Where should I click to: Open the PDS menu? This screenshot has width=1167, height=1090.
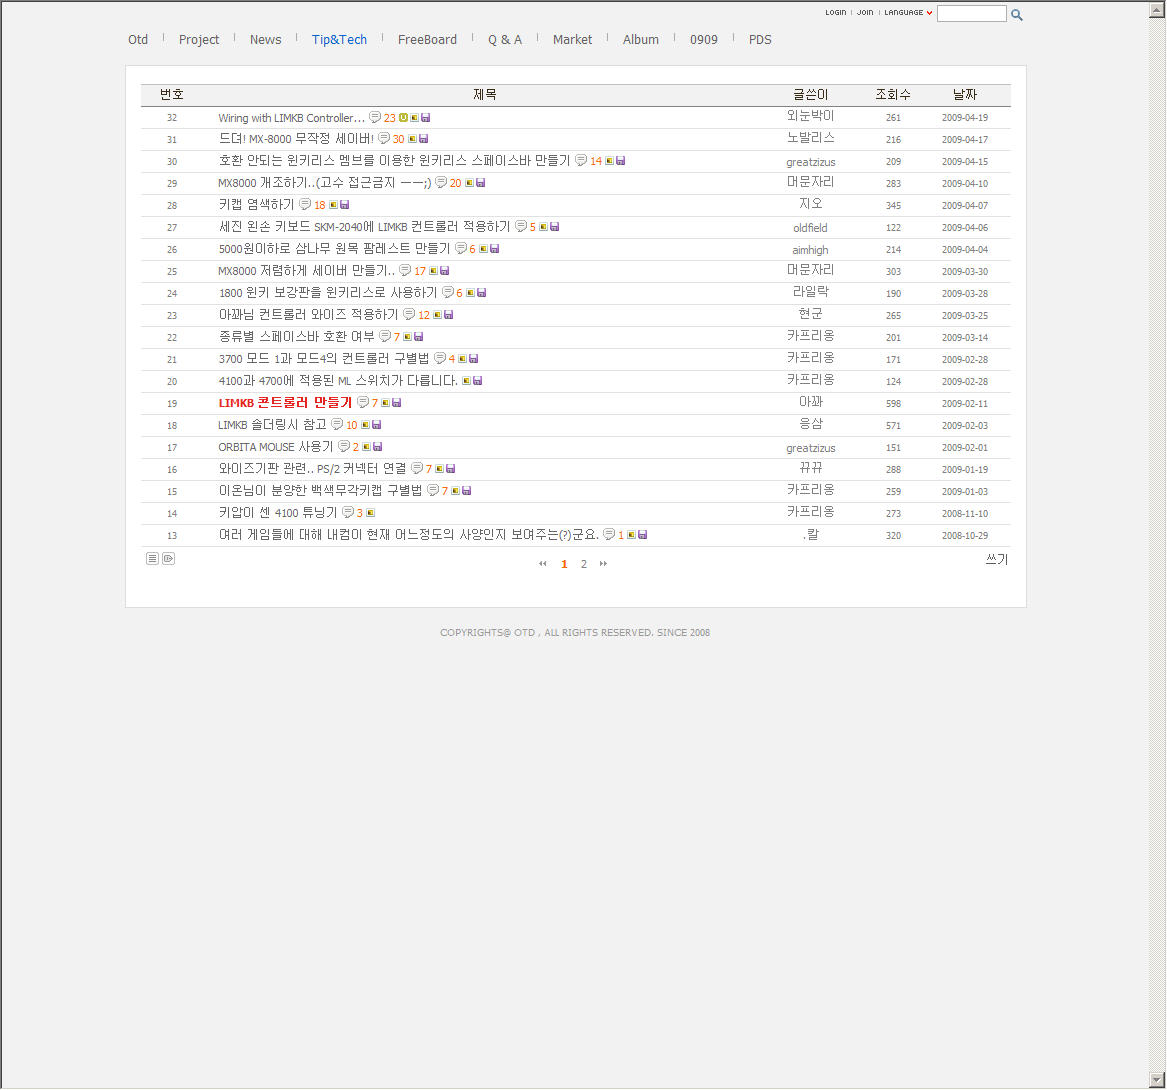pyautogui.click(x=760, y=39)
